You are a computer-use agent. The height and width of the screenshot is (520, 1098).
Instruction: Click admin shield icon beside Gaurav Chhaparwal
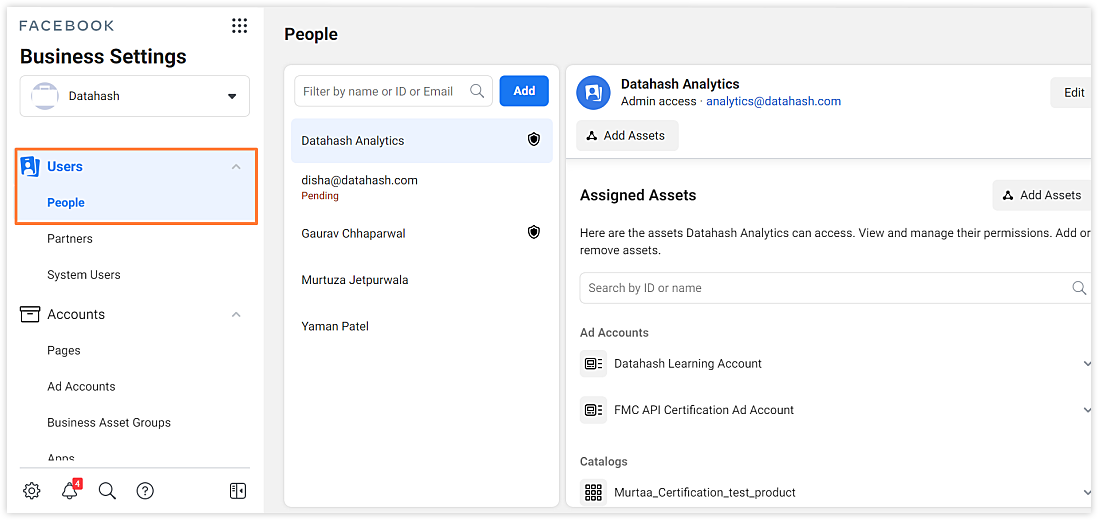click(x=534, y=232)
